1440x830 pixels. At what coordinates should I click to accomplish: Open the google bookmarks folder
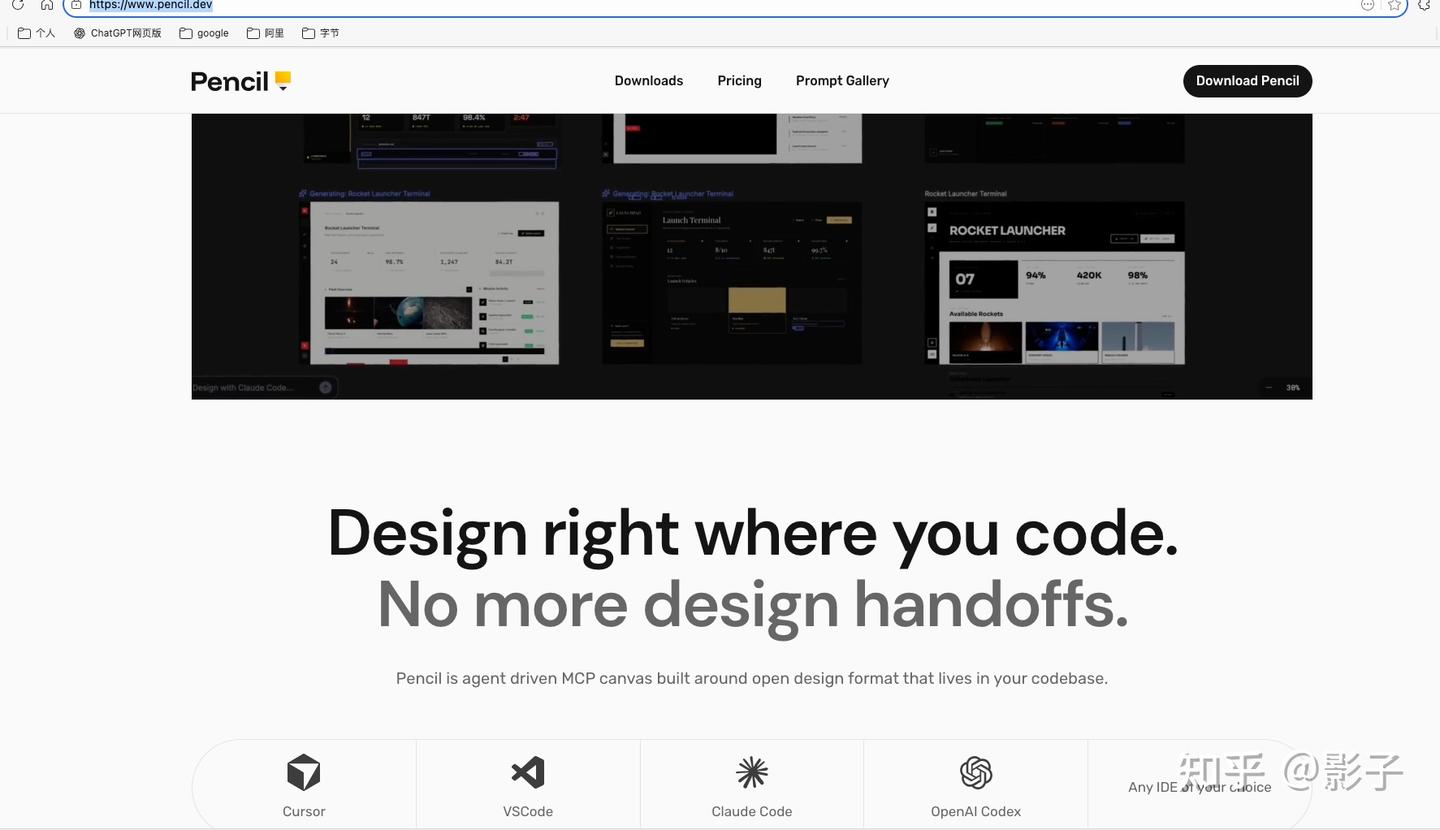204,33
